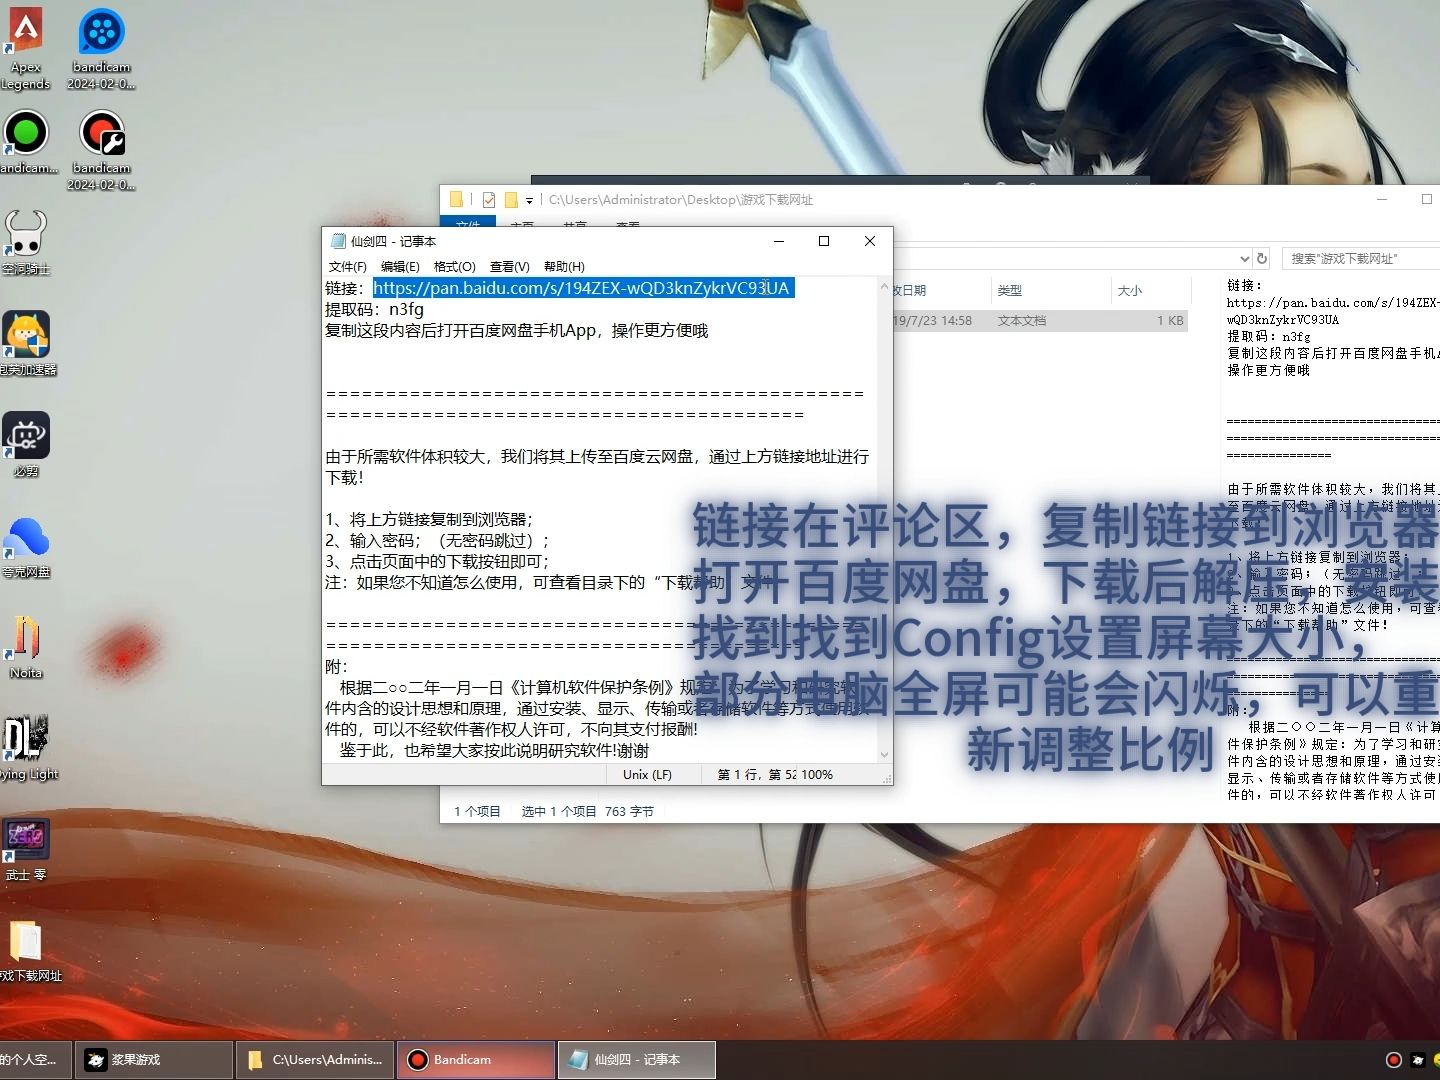The image size is (1440, 1080).
Task: Open the 夸克网盘 cloud drive shortcut
Action: pyautogui.click(x=26, y=546)
